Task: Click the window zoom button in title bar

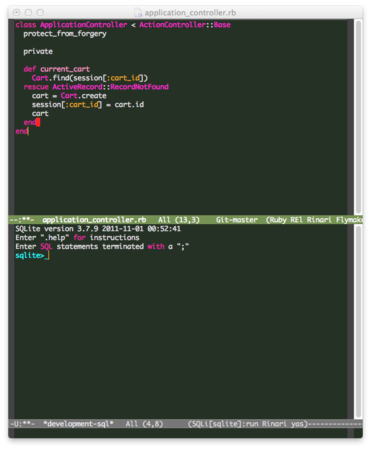Action: point(40,13)
